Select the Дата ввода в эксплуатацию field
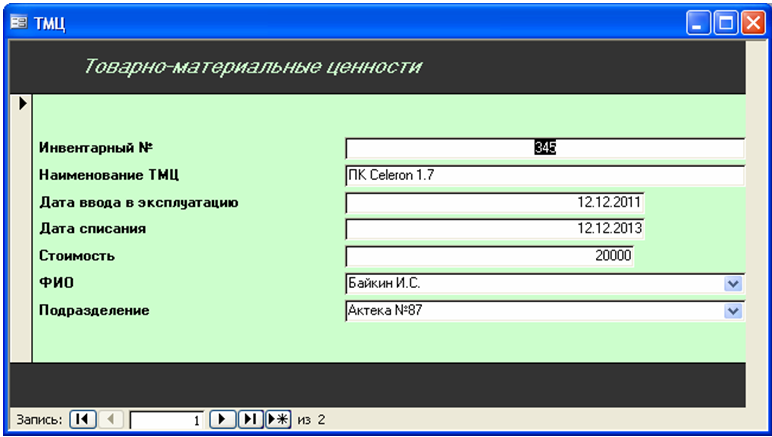The height and width of the screenshot is (437, 772). point(494,203)
